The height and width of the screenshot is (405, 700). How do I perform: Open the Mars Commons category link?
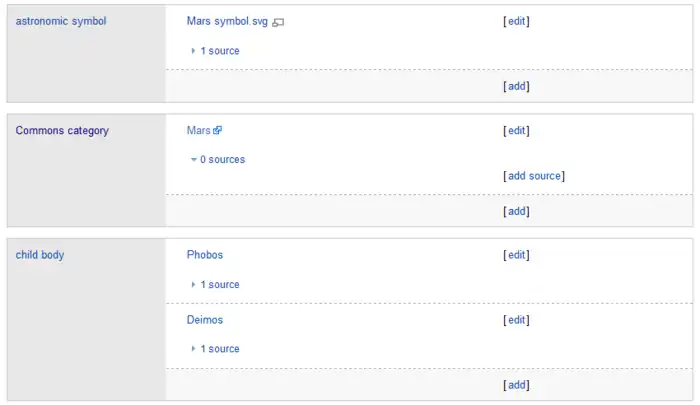tap(198, 131)
